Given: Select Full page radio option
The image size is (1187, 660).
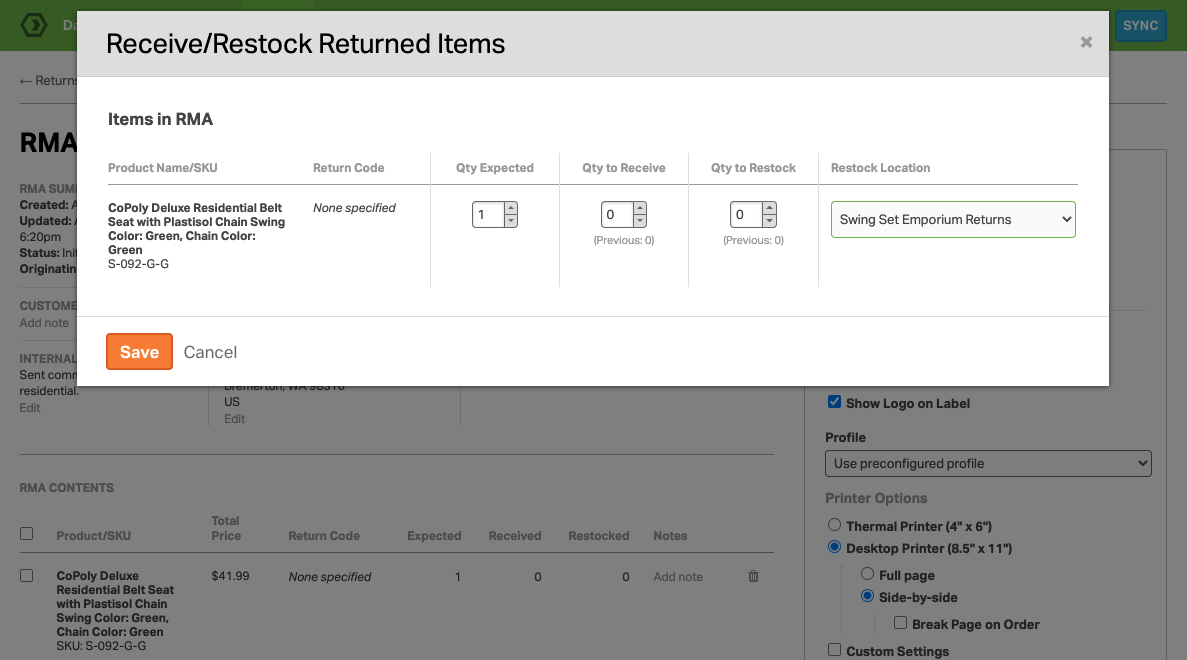Looking at the screenshot, I should tap(868, 574).
